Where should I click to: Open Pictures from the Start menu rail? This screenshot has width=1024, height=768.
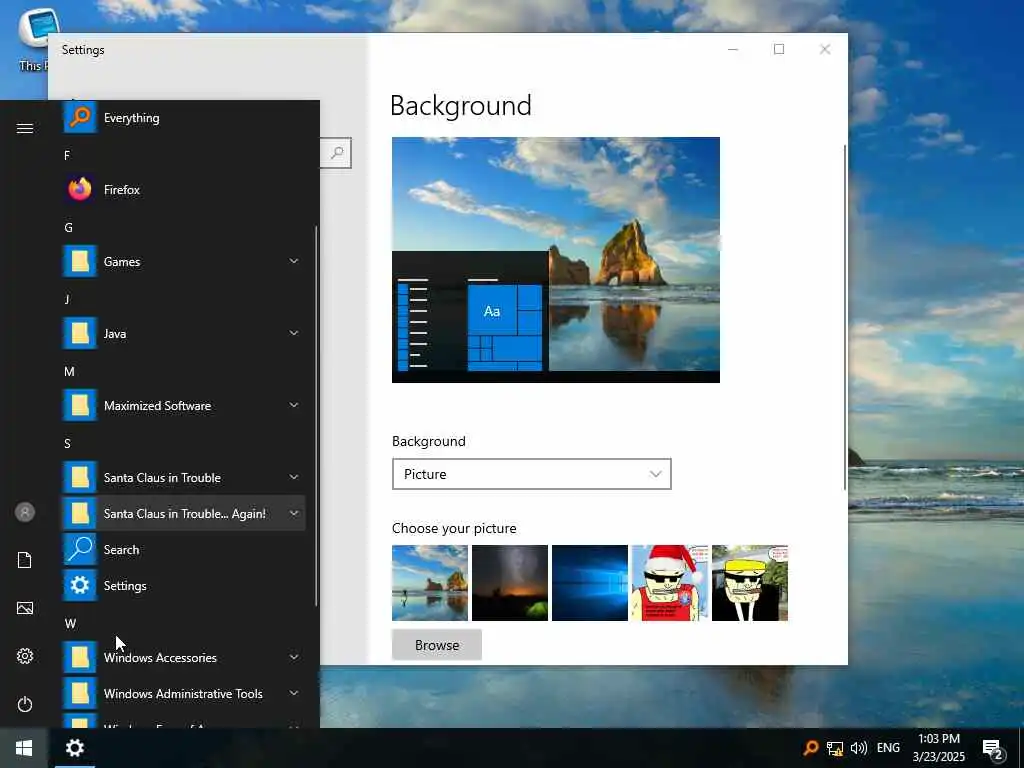(x=25, y=608)
